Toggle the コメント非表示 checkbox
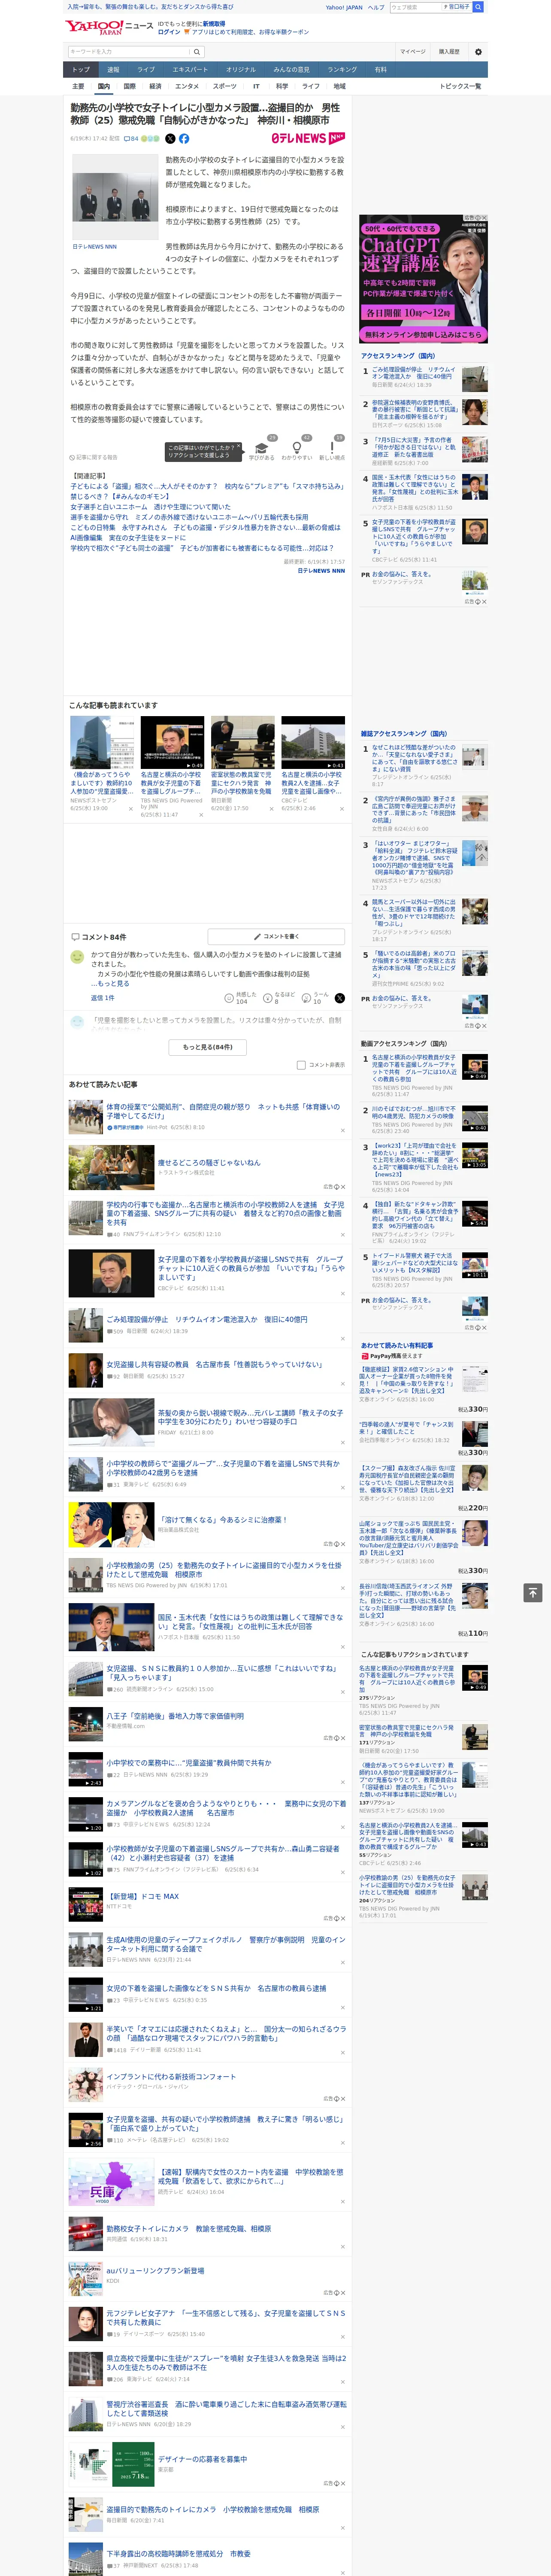This screenshot has height=2576, width=551. [301, 1065]
